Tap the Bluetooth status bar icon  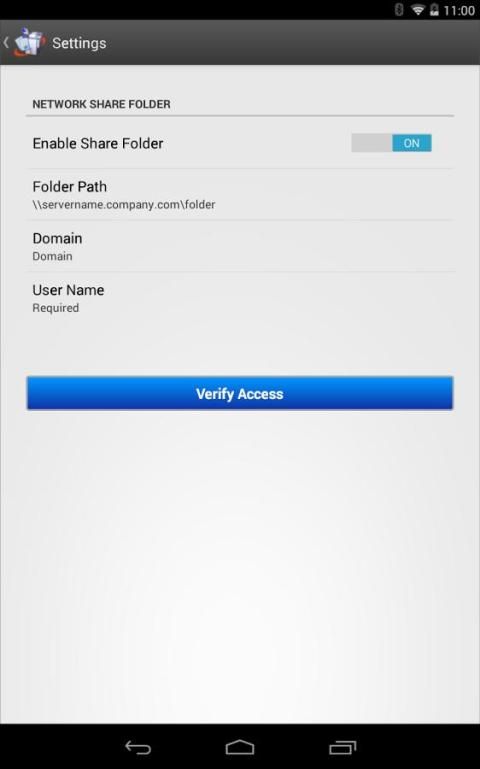point(399,9)
